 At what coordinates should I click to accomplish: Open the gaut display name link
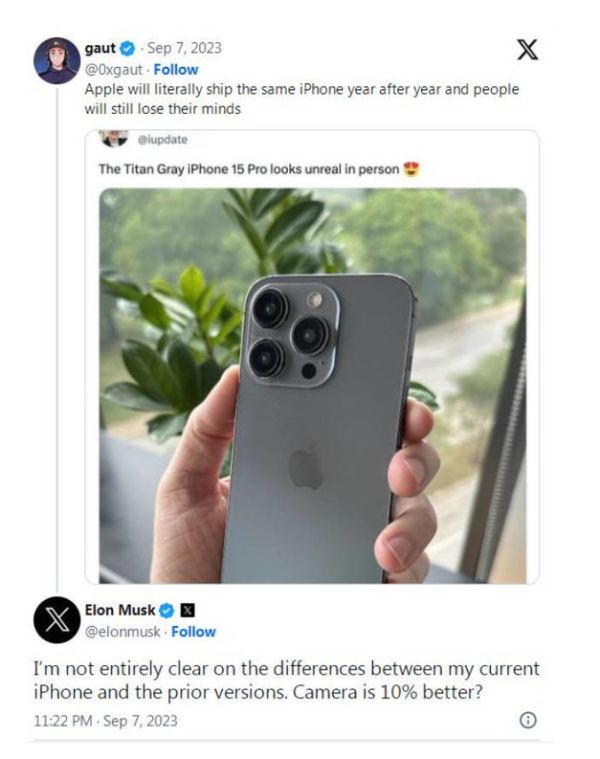101,48
